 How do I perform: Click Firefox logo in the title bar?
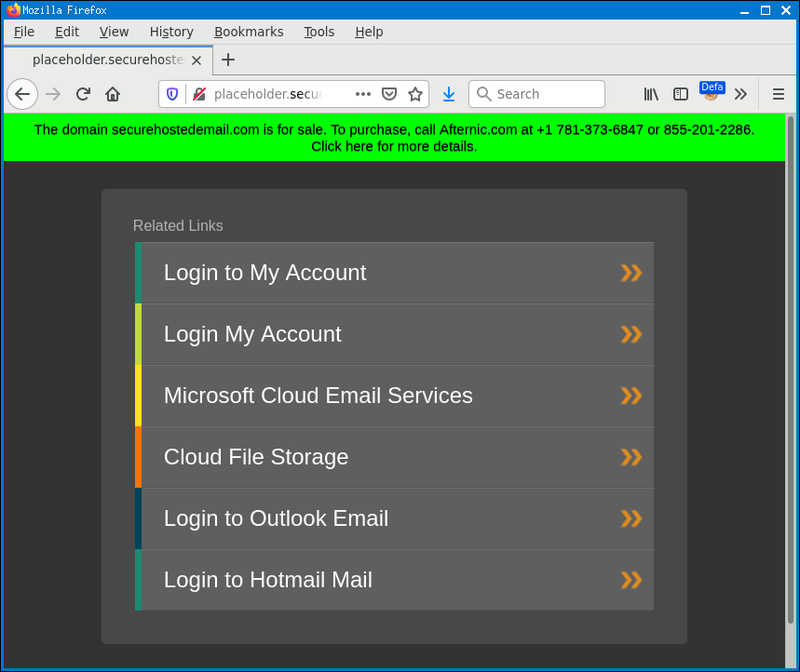tap(13, 10)
